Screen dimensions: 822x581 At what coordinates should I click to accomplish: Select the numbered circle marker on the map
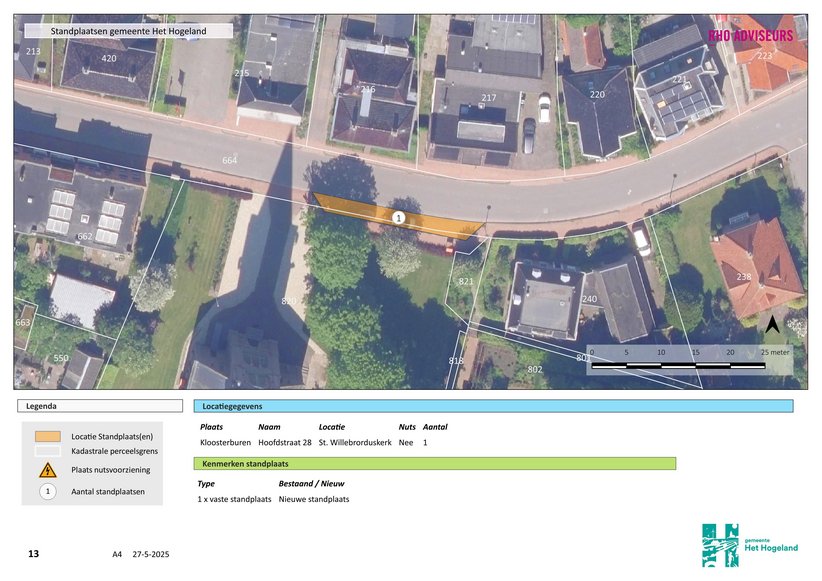pyautogui.click(x=398, y=217)
